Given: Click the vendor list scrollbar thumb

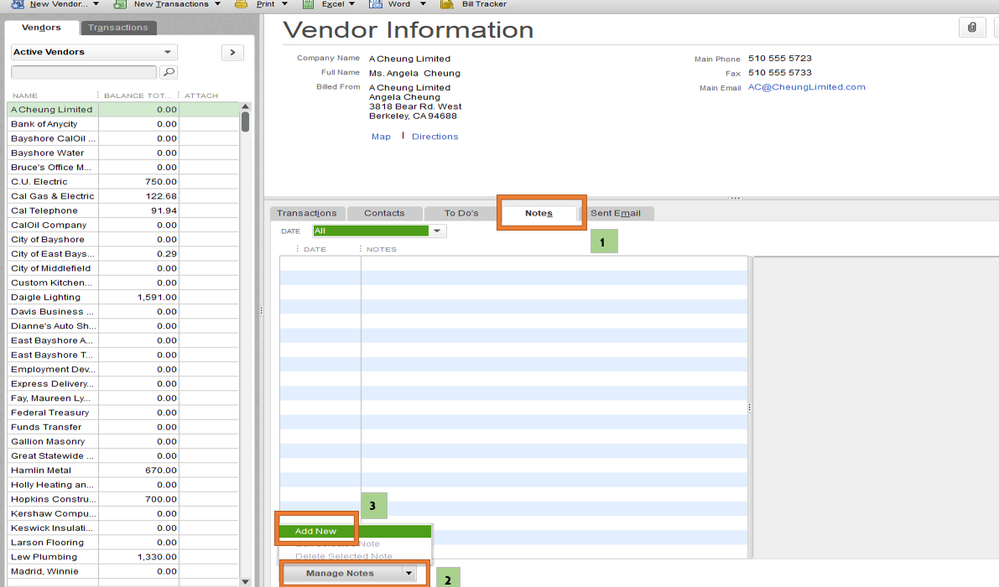Looking at the screenshot, I should point(245,121).
